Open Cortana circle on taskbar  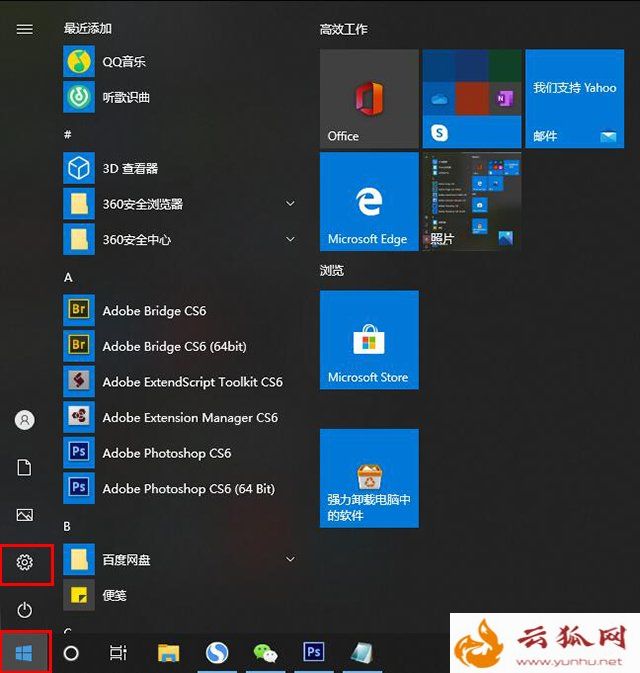(71, 653)
